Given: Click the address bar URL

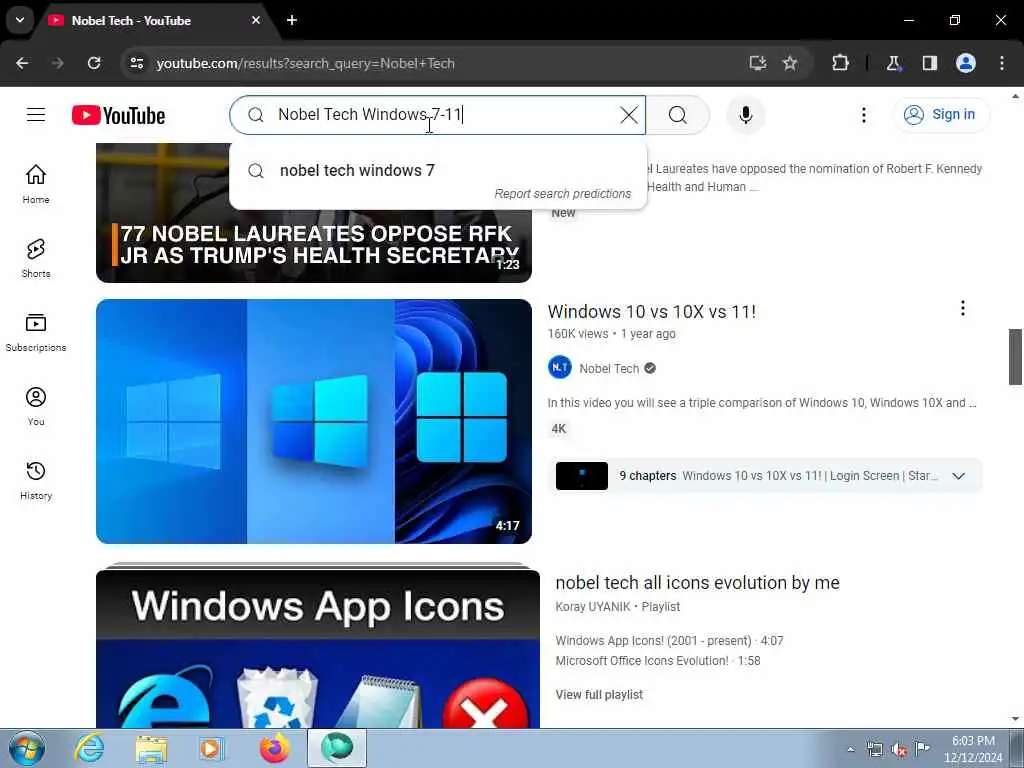Looking at the screenshot, I should pos(305,63).
